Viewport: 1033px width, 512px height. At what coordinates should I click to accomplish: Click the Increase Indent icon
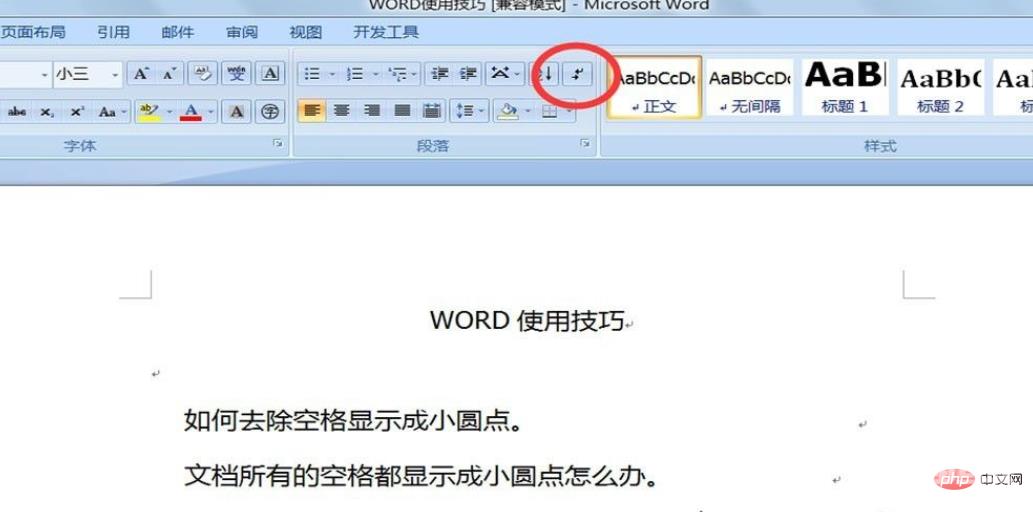[x=467, y=74]
